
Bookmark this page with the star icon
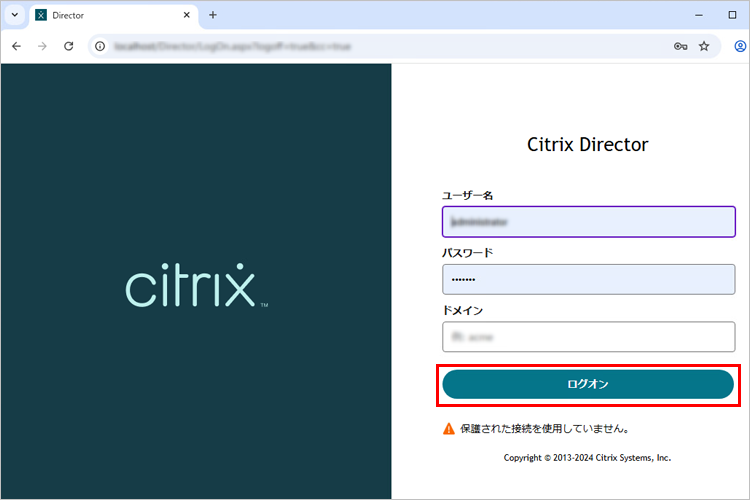704,46
